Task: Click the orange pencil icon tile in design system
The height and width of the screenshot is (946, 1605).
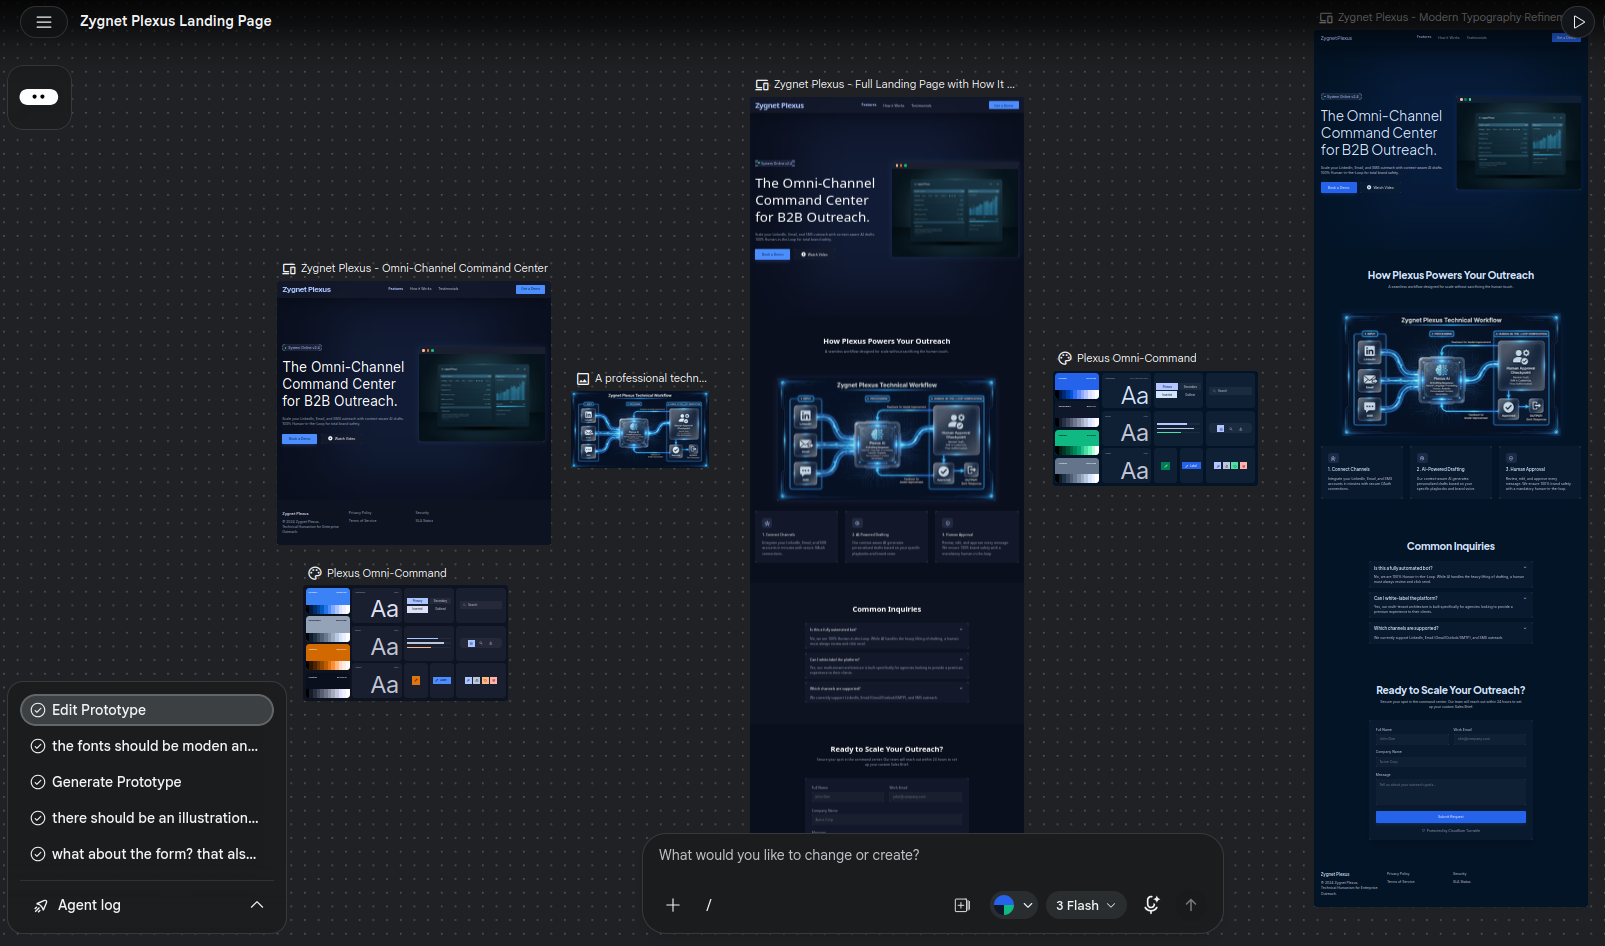Action: pos(416,680)
